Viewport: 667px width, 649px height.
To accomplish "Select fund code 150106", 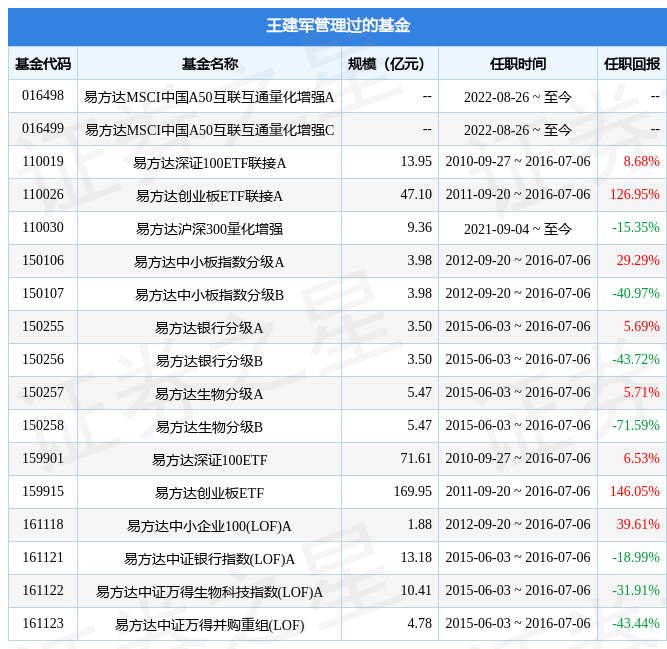I will (43, 260).
